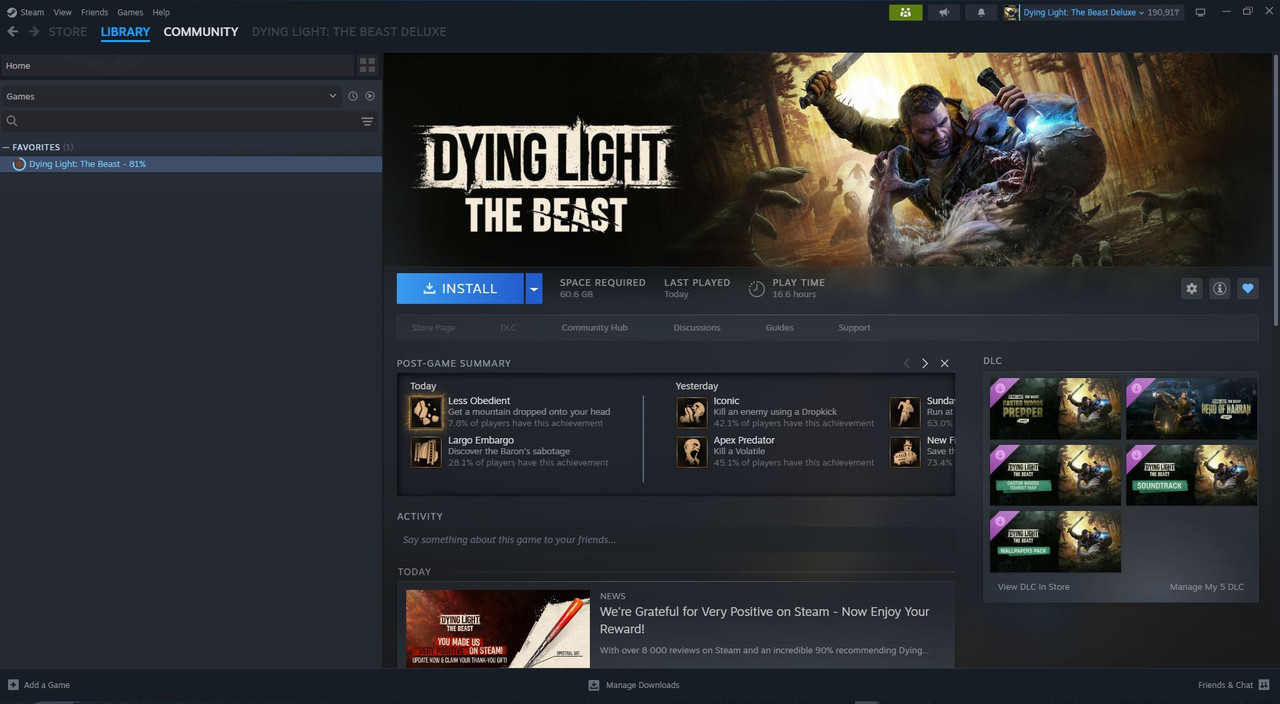Image resolution: width=1280 pixels, height=704 pixels.
Task: Click the page vertical scrollbar
Action: click(x=1275, y=190)
